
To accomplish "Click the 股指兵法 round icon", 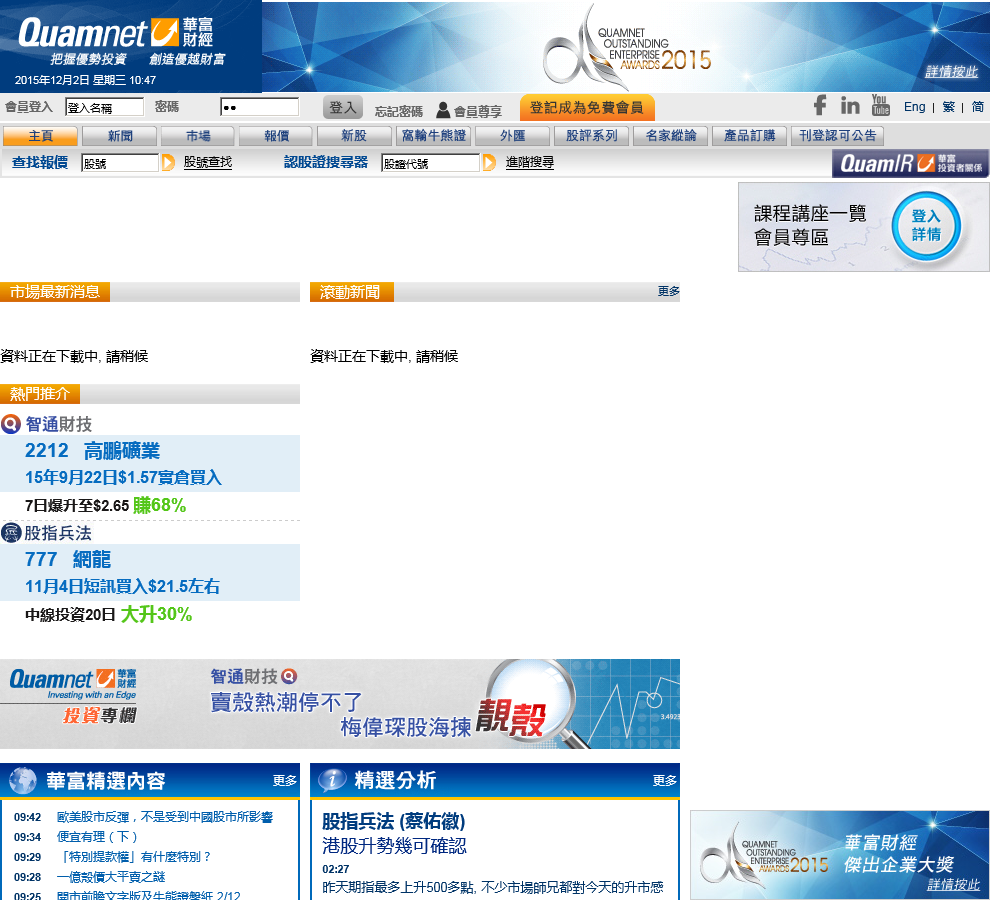I will [11, 533].
